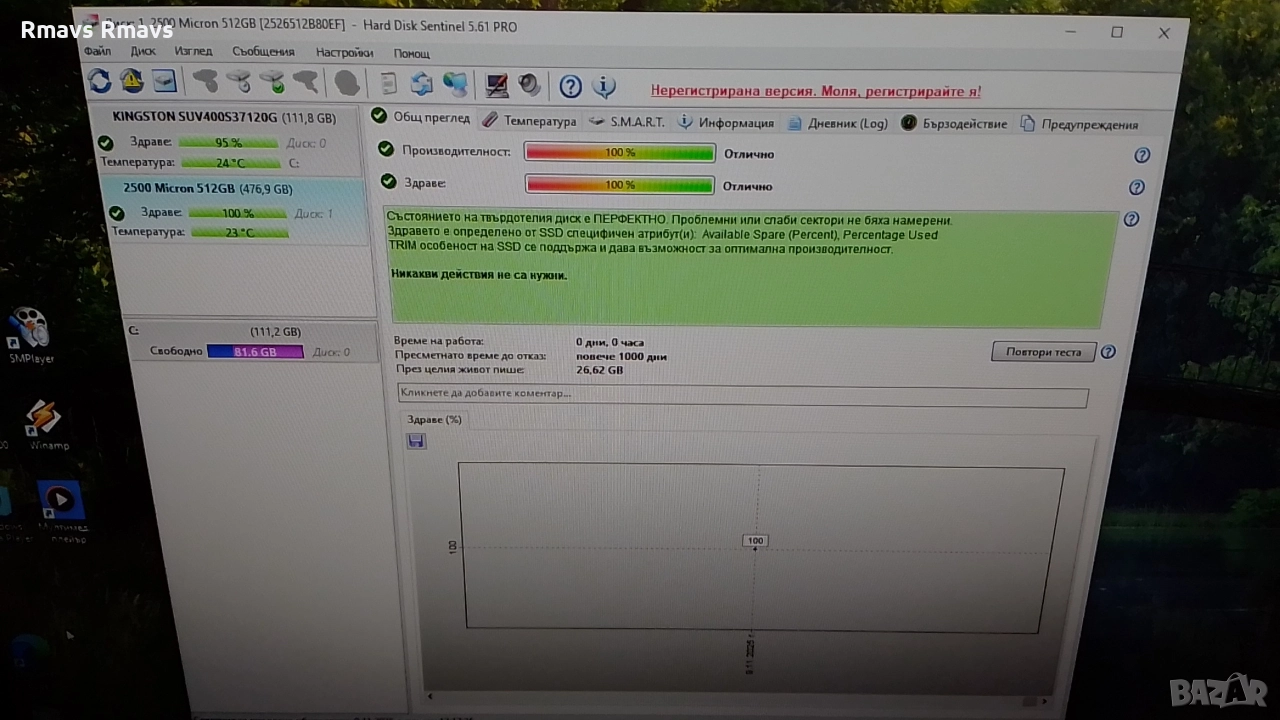Click the greyed disk icon with green checkmark
This screenshot has width=1280, height=720.
tap(272, 83)
